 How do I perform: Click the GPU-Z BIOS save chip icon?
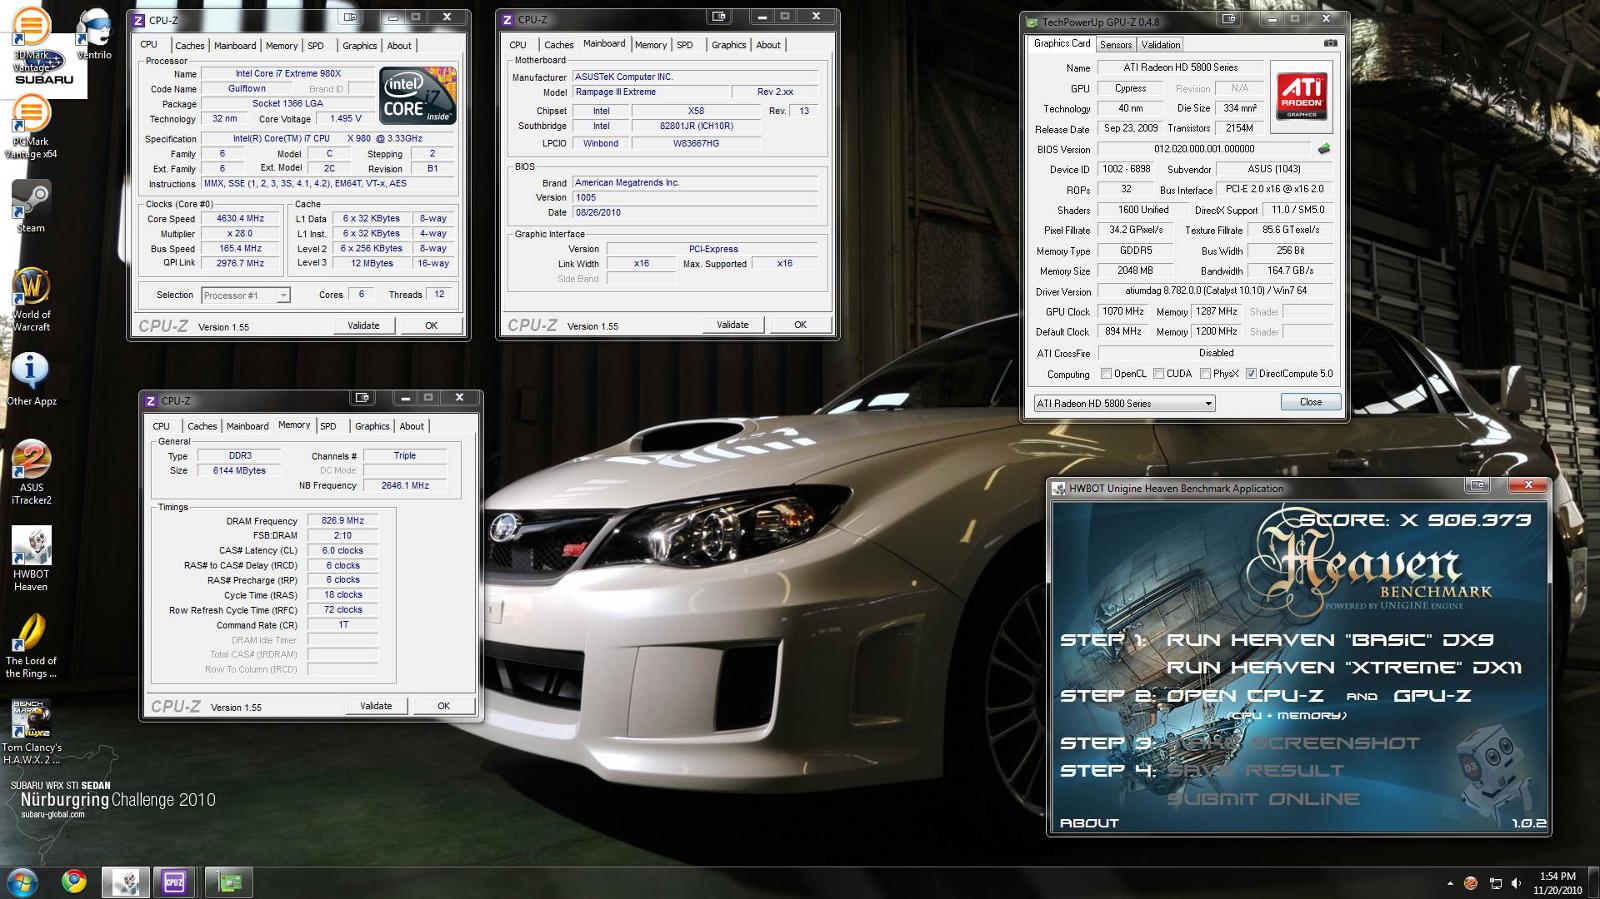tap(1324, 149)
